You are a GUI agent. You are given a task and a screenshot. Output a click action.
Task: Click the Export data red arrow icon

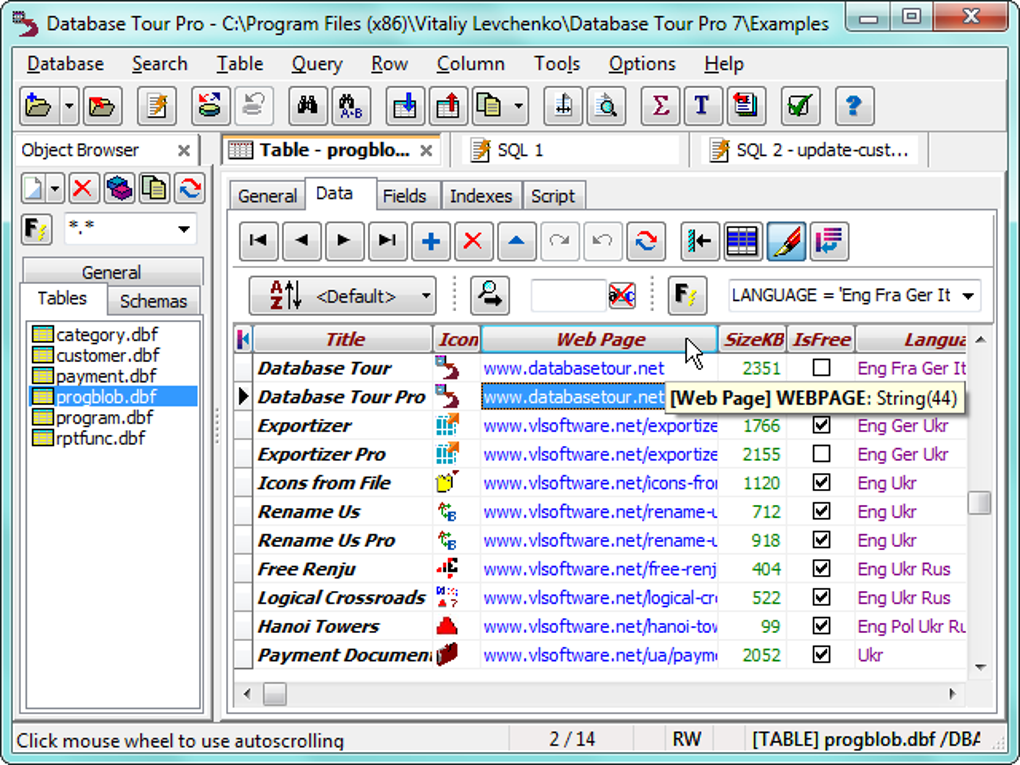(x=448, y=105)
